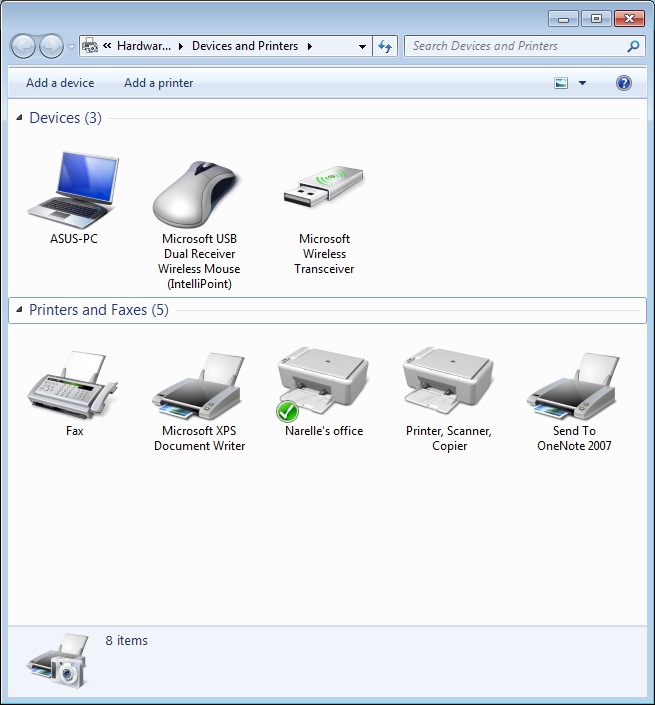Click the Help question mark icon
Image resolution: width=655 pixels, height=705 pixels.
[624, 83]
